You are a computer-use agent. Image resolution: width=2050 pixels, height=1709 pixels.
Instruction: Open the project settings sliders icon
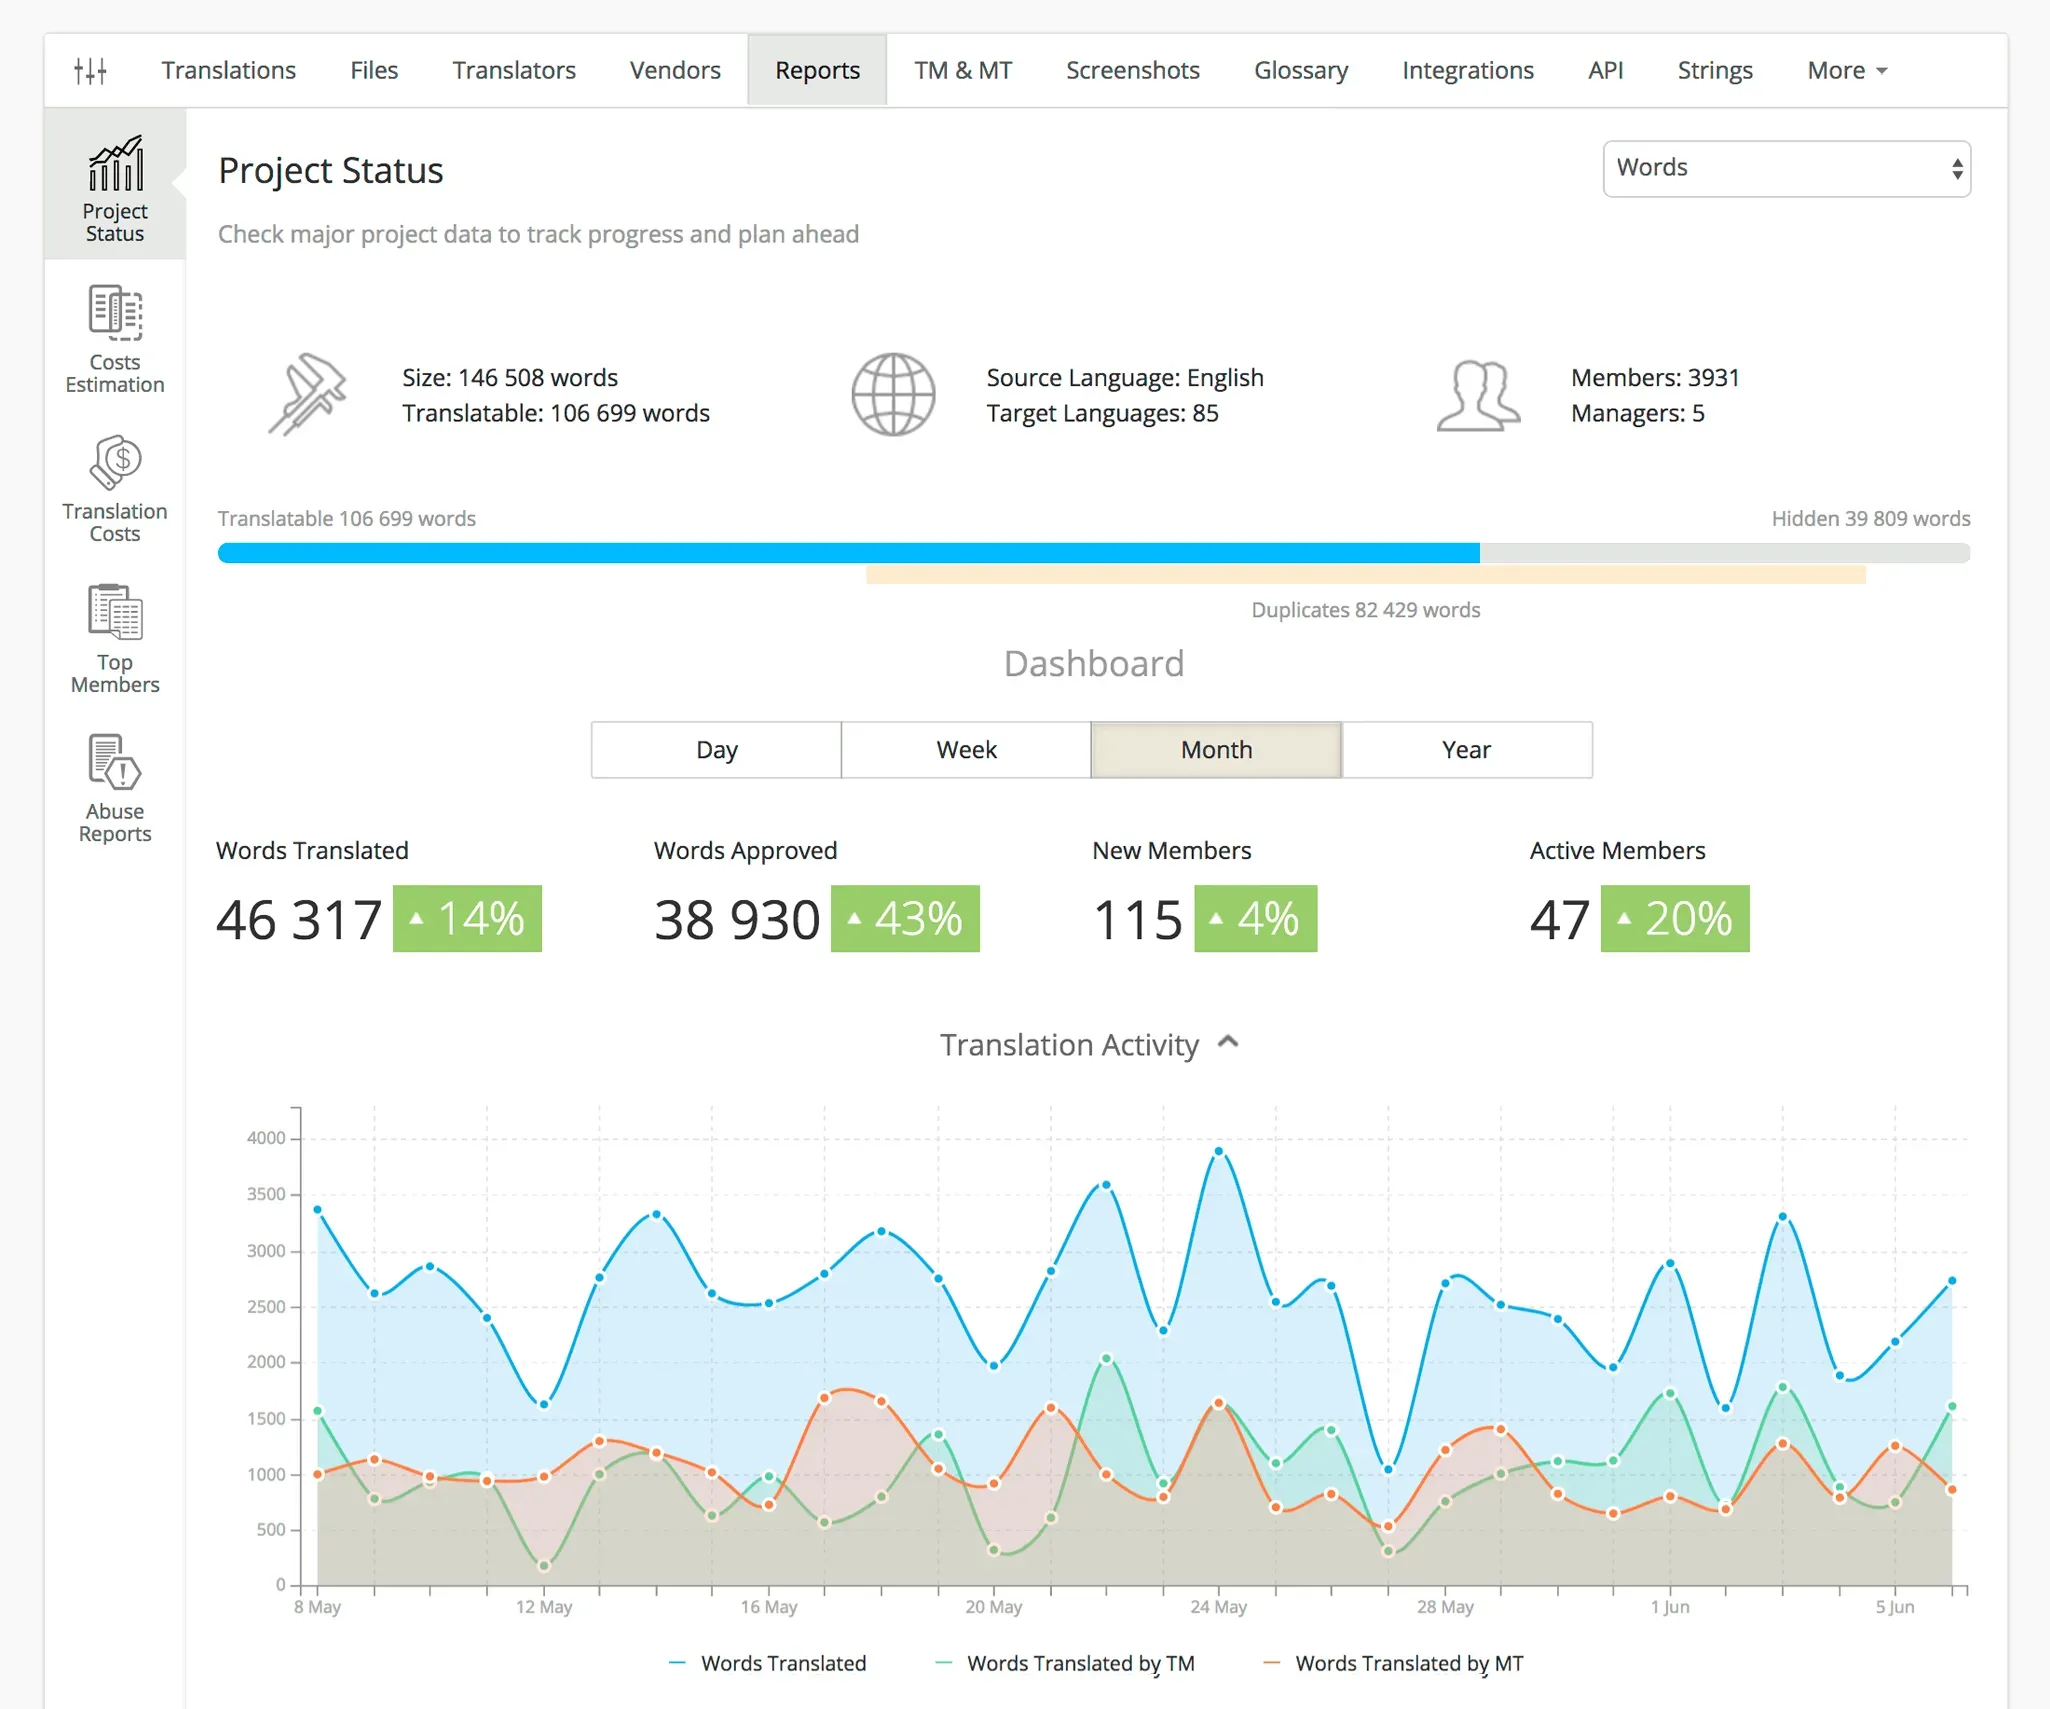coord(90,71)
